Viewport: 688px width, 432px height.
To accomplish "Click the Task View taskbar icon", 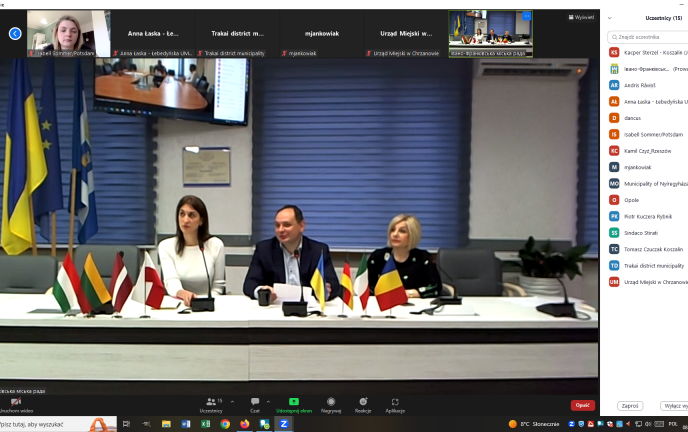I will [126, 424].
